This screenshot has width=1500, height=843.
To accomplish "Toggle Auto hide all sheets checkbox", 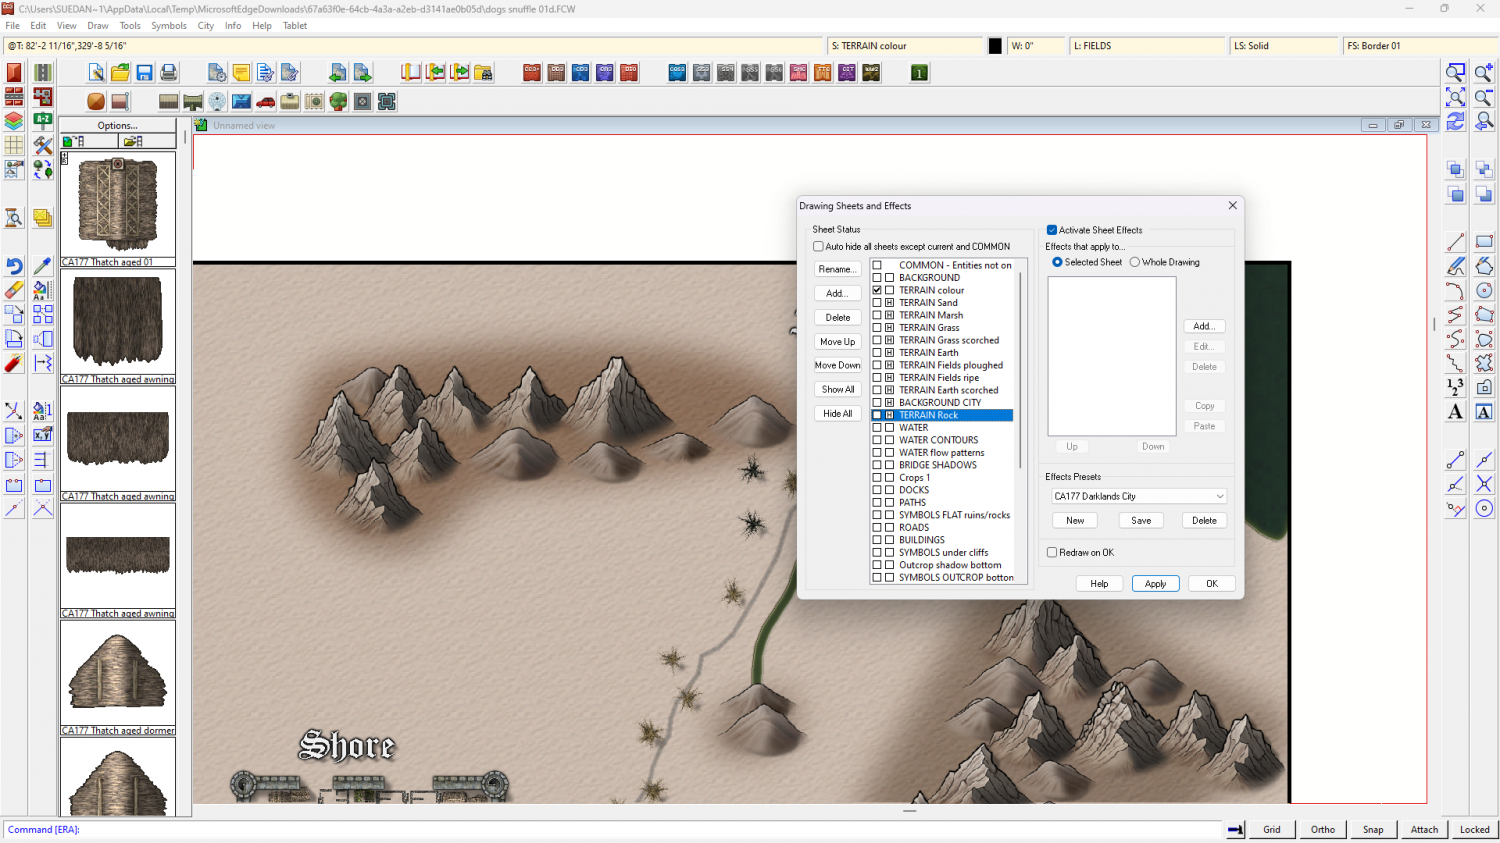I will tap(818, 246).
